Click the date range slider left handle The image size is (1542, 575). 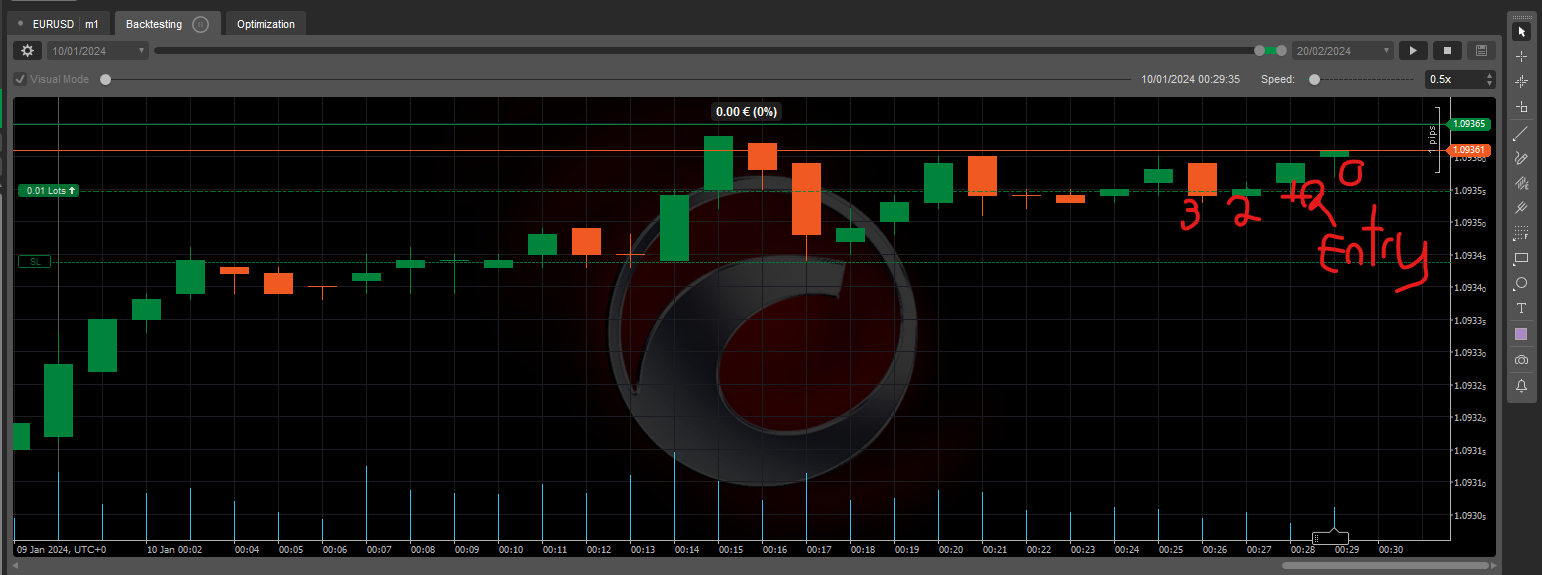pyautogui.click(x=1260, y=50)
